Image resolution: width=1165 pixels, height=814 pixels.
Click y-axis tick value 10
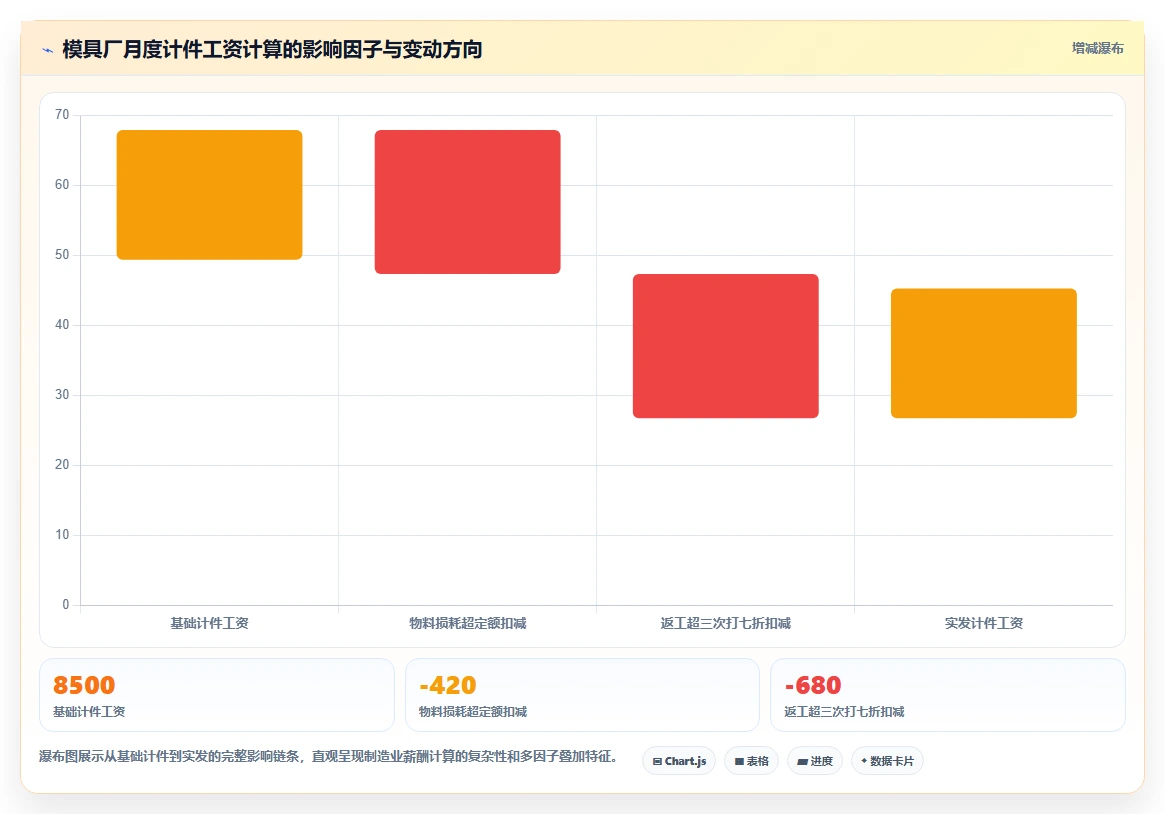pos(62,535)
